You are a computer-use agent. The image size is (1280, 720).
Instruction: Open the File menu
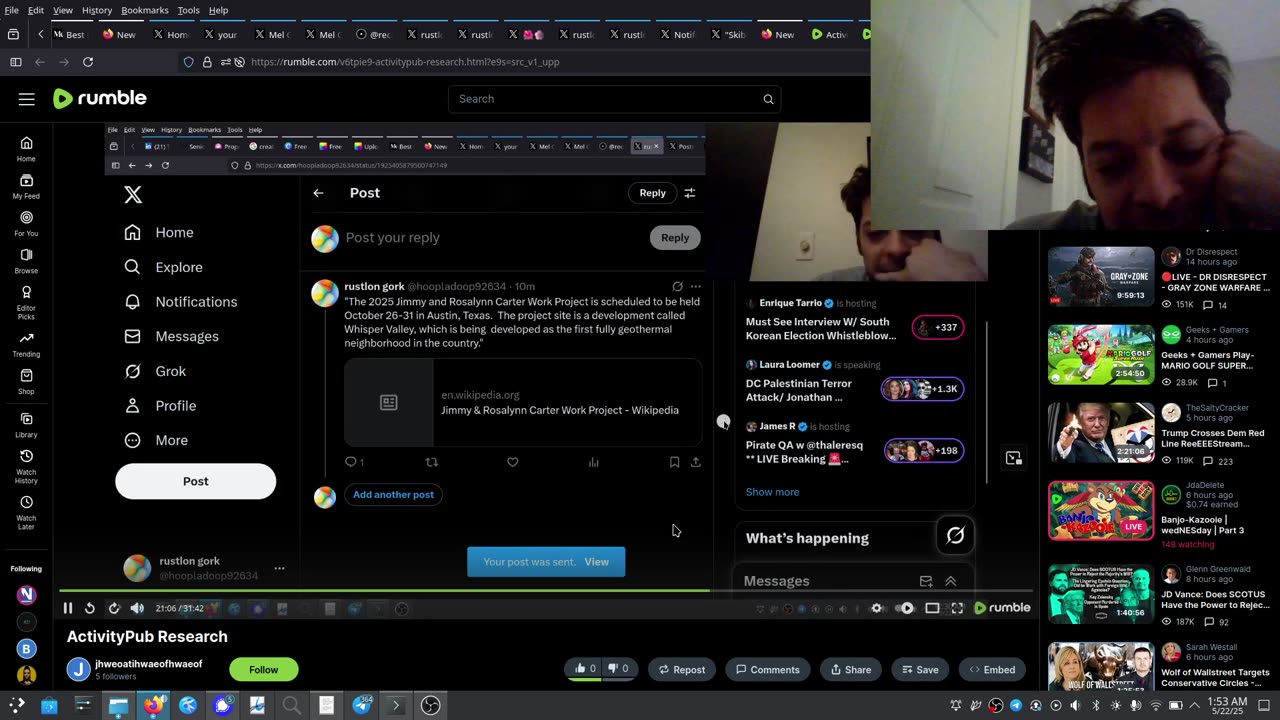tap(12, 10)
